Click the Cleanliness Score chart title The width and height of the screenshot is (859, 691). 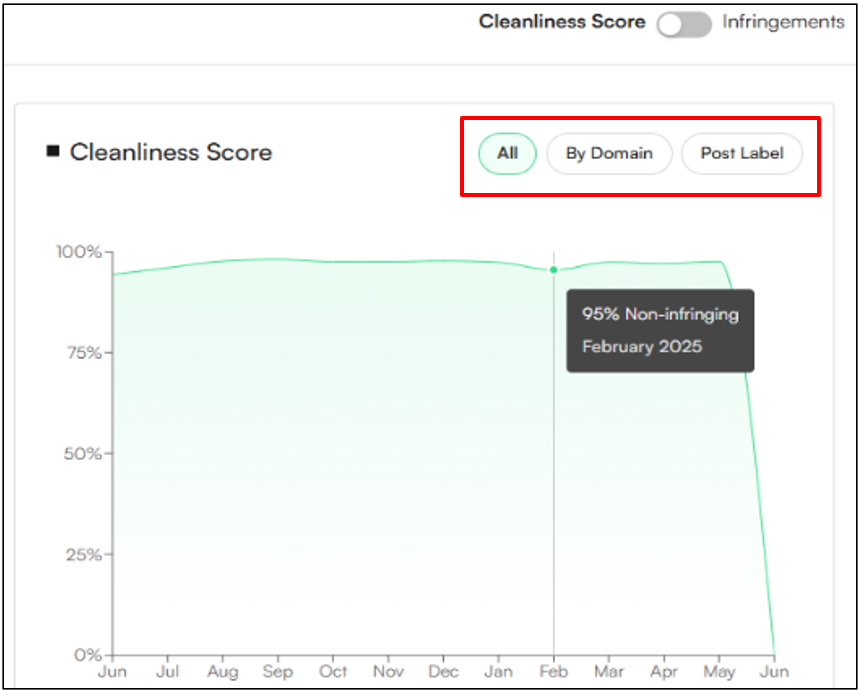[171, 152]
